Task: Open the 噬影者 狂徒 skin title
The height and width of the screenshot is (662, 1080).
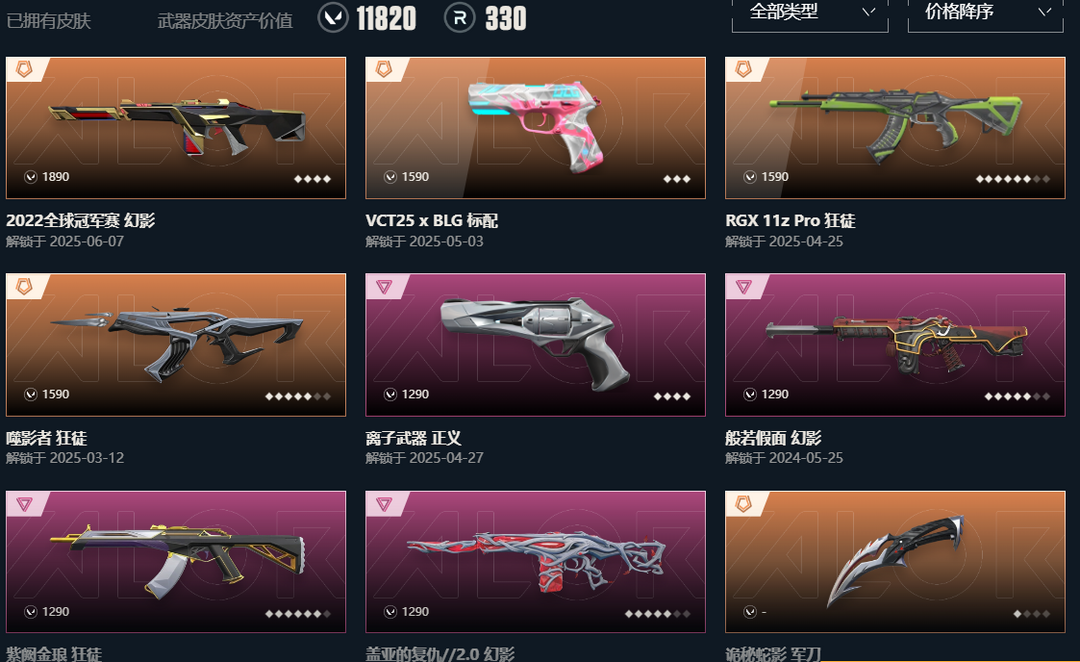Action: tap(47, 438)
